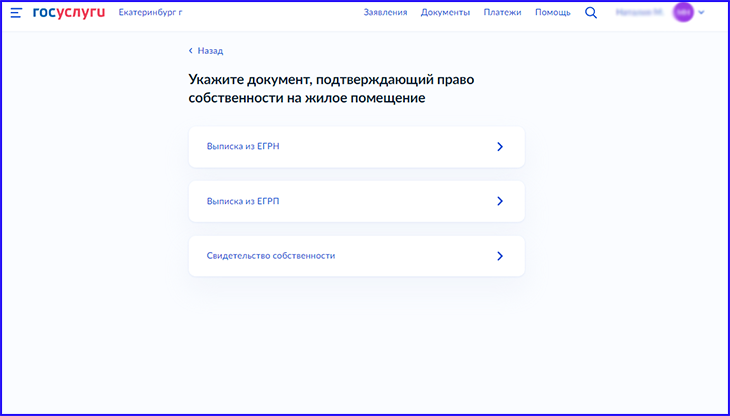Click the page heading about ownership document

pos(307,88)
